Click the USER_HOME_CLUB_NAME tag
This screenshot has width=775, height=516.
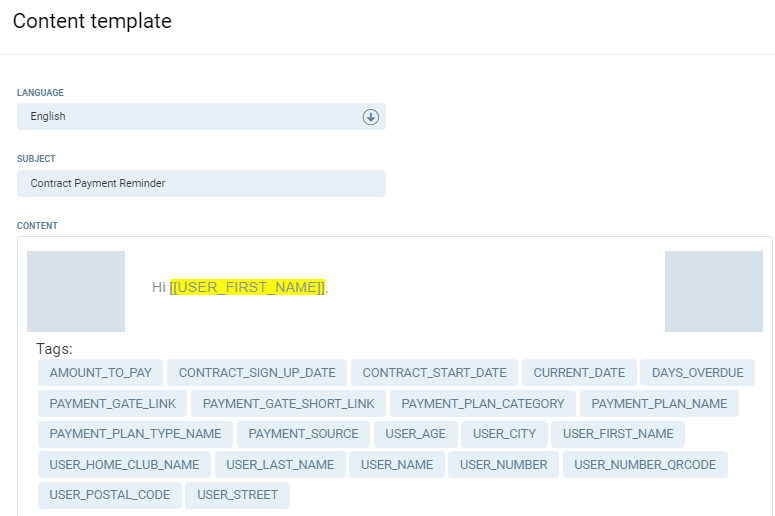(x=124, y=465)
